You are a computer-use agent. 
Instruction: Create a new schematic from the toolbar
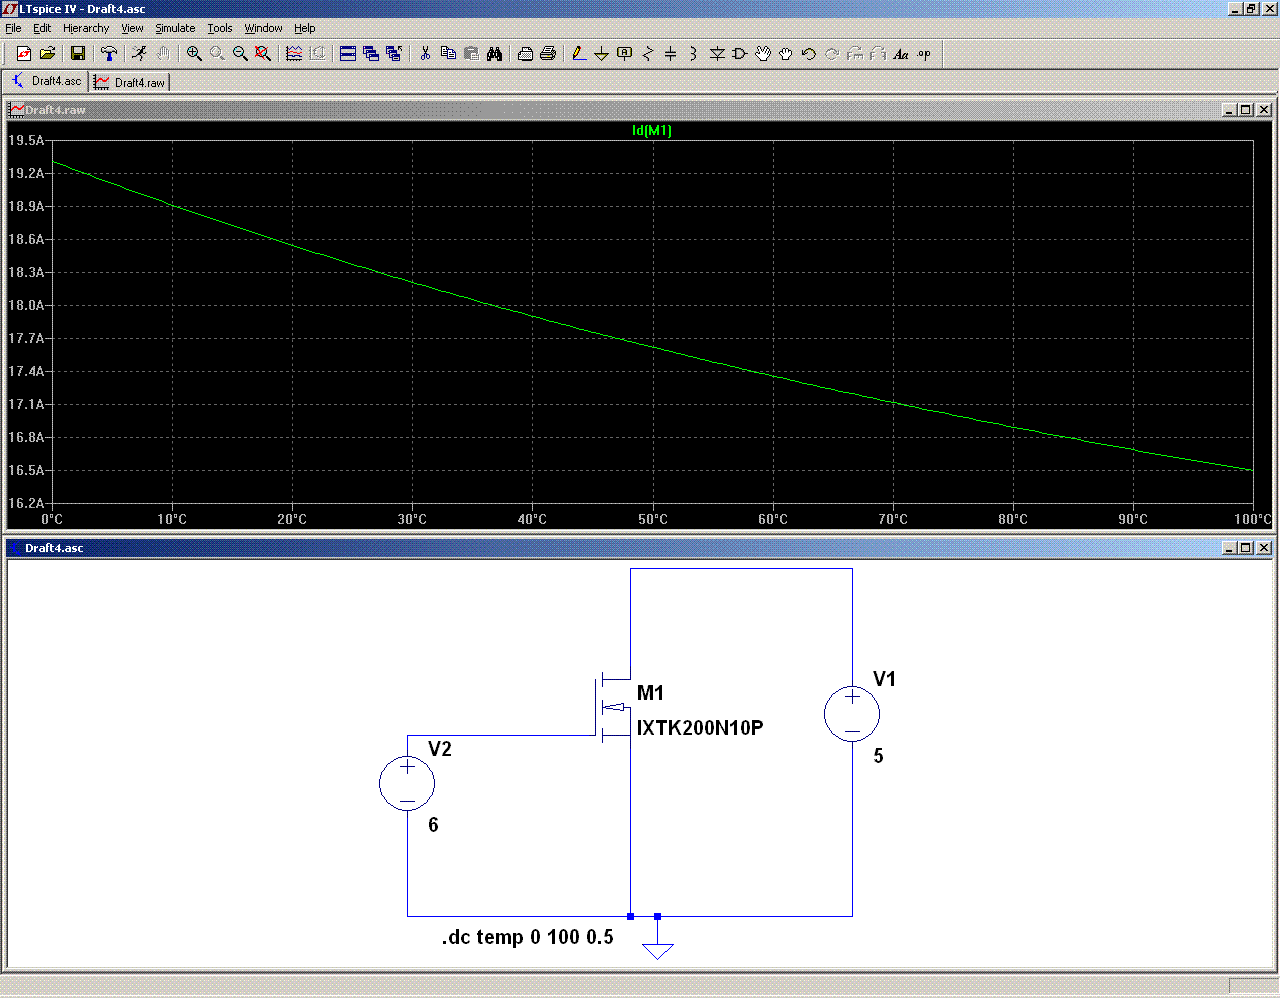24,54
